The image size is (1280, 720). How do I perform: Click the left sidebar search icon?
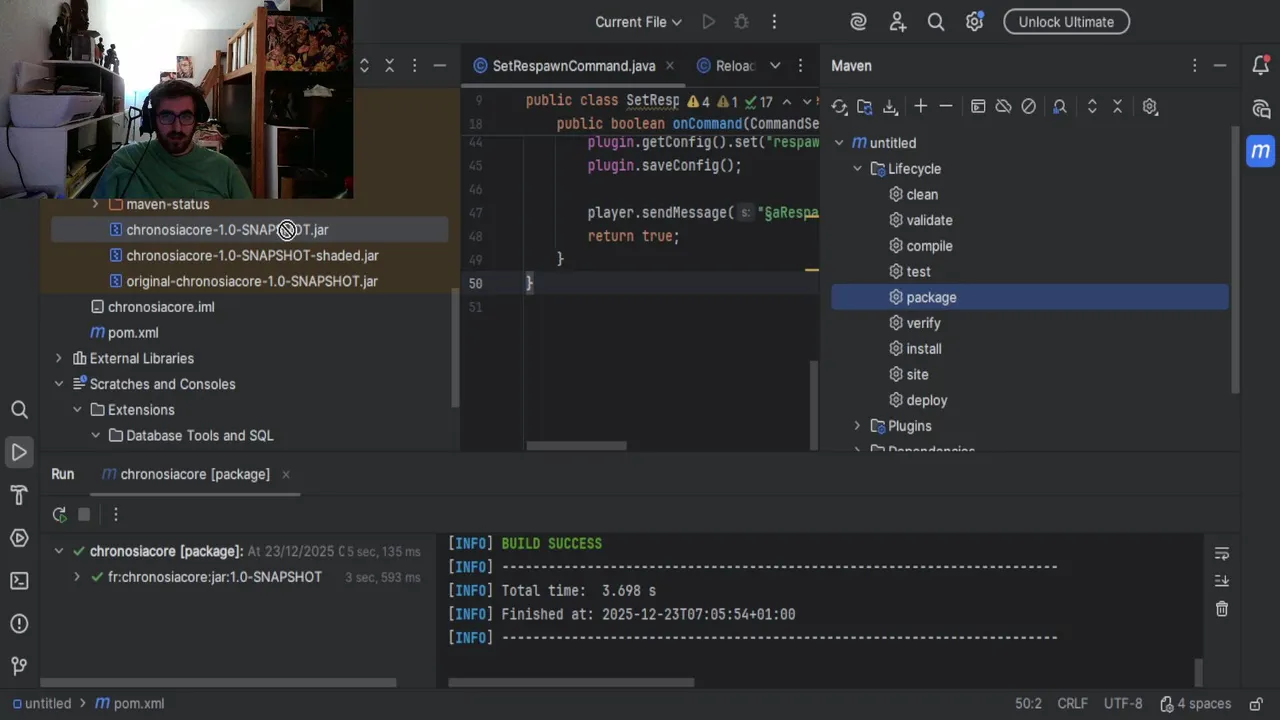click(x=19, y=409)
